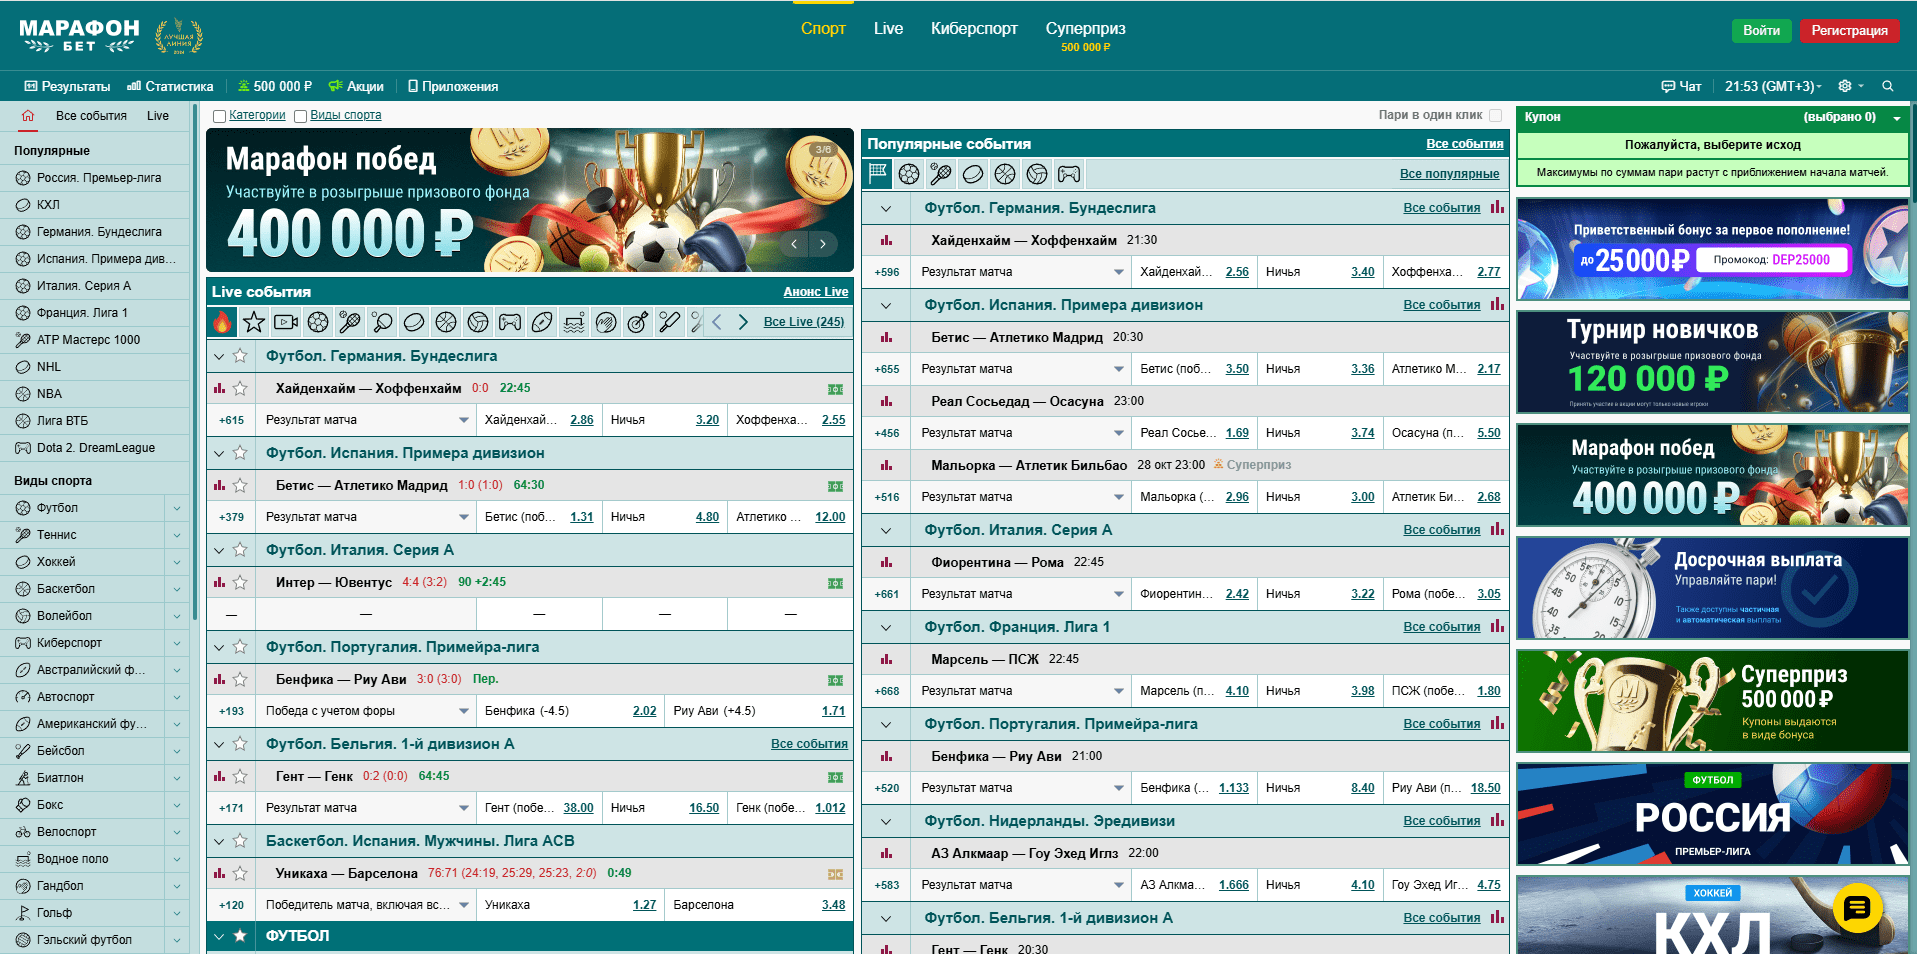Image resolution: width=1917 pixels, height=954 pixels.
Task: Favorite the live Бундеслига league star
Action: click(240, 356)
